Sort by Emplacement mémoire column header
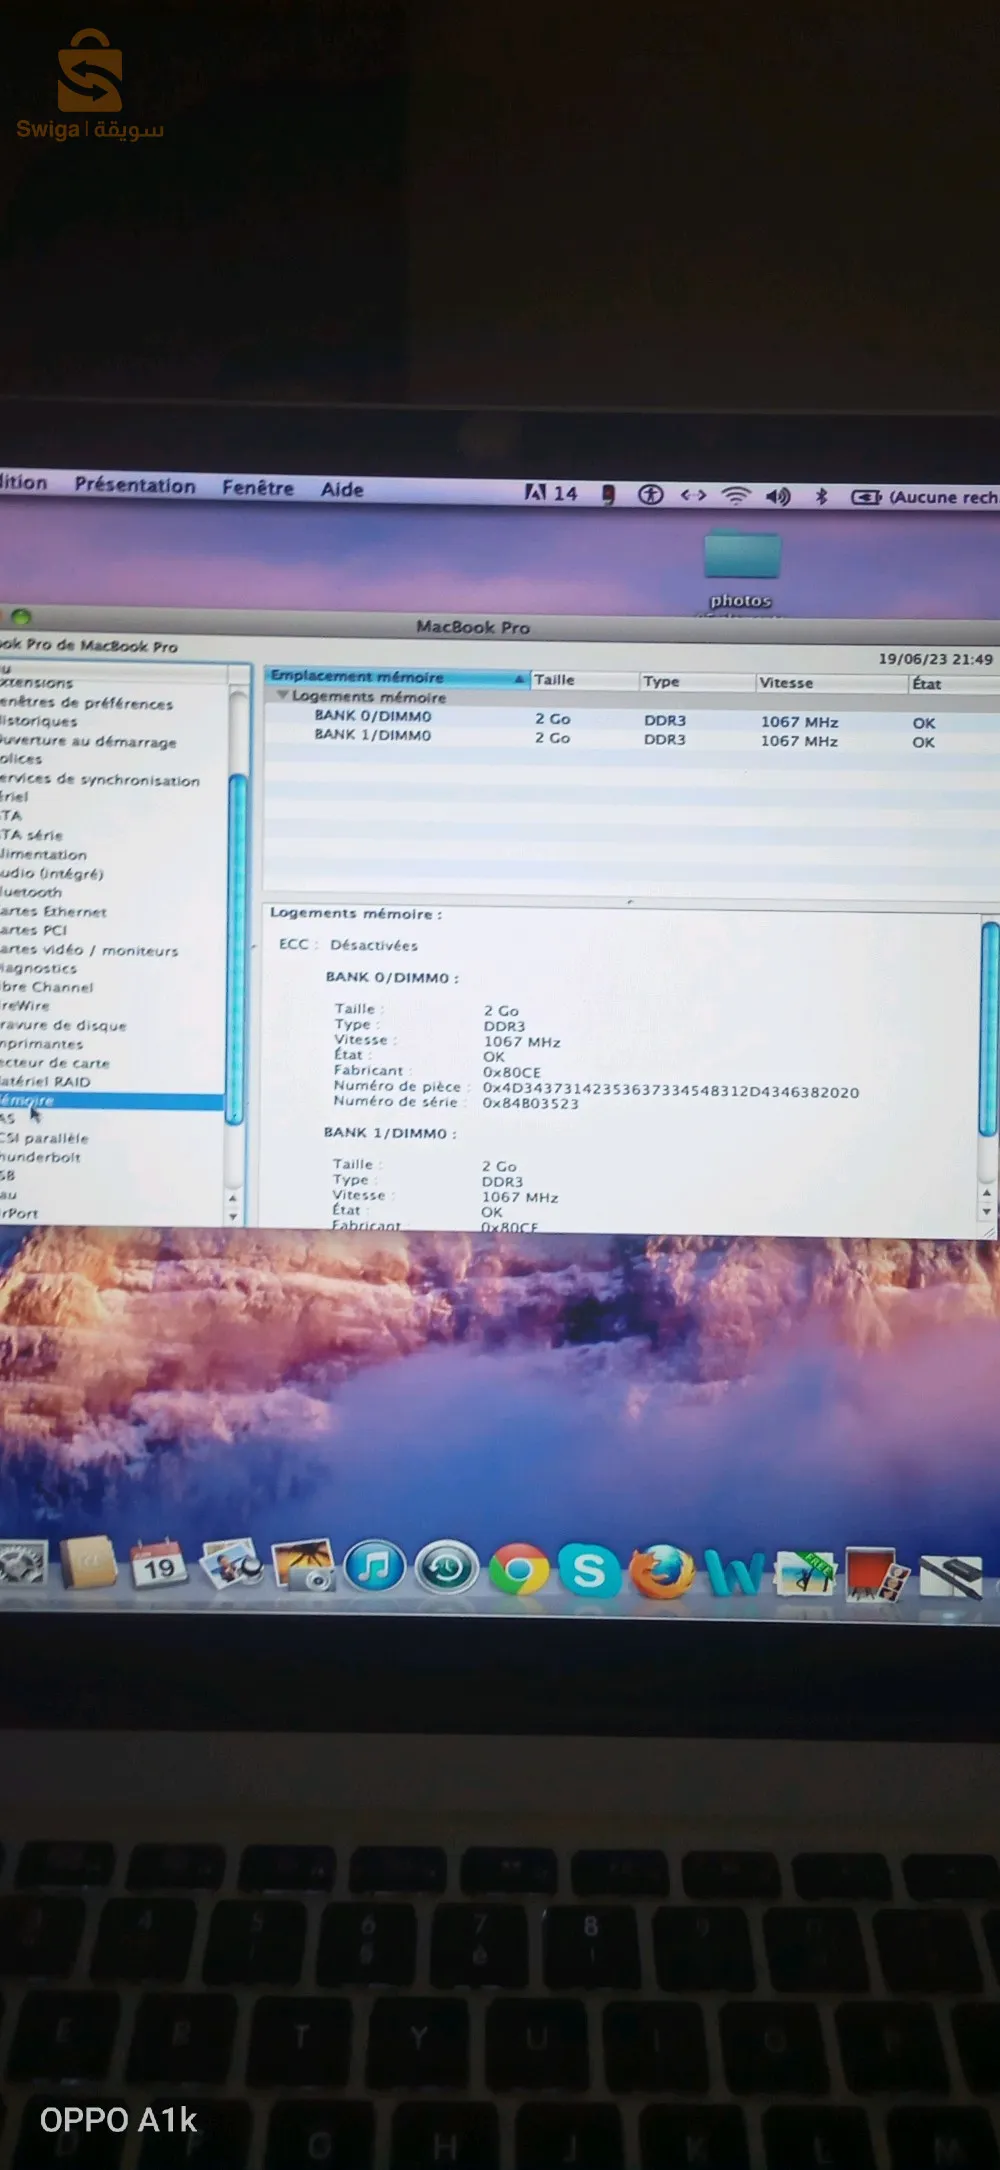 click(x=390, y=677)
